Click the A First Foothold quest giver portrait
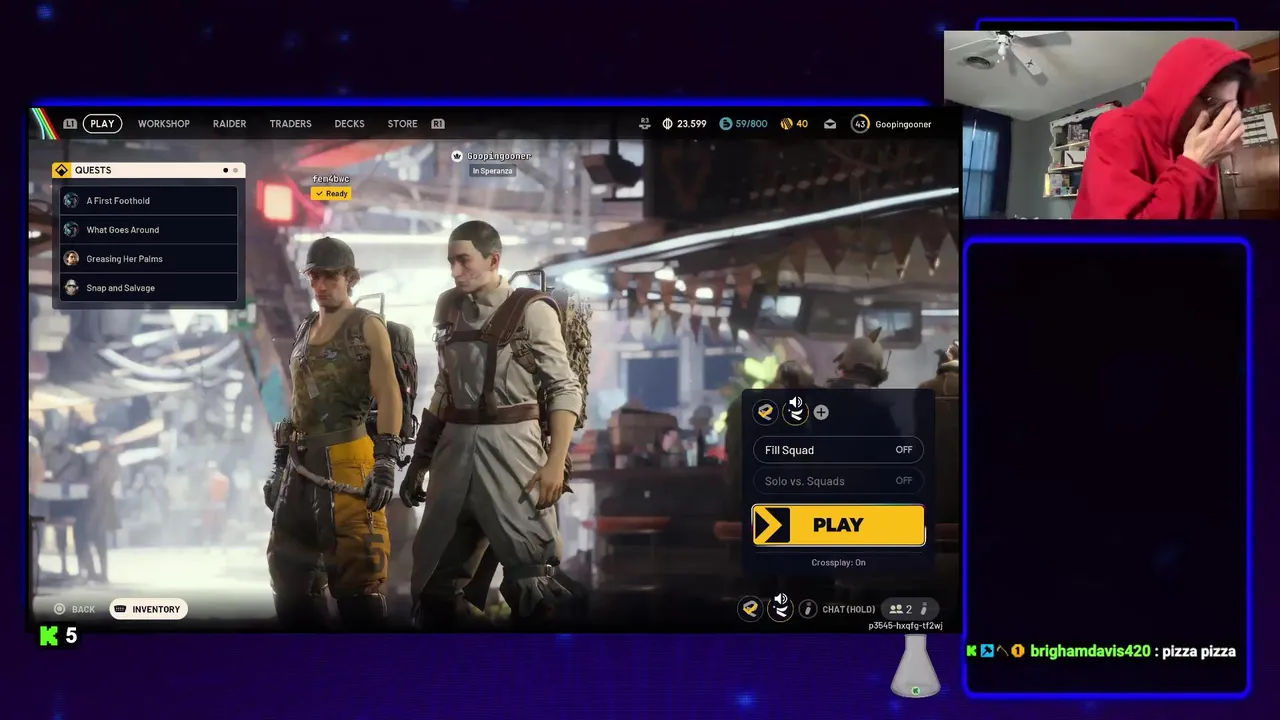The width and height of the screenshot is (1280, 720). pyautogui.click(x=71, y=200)
